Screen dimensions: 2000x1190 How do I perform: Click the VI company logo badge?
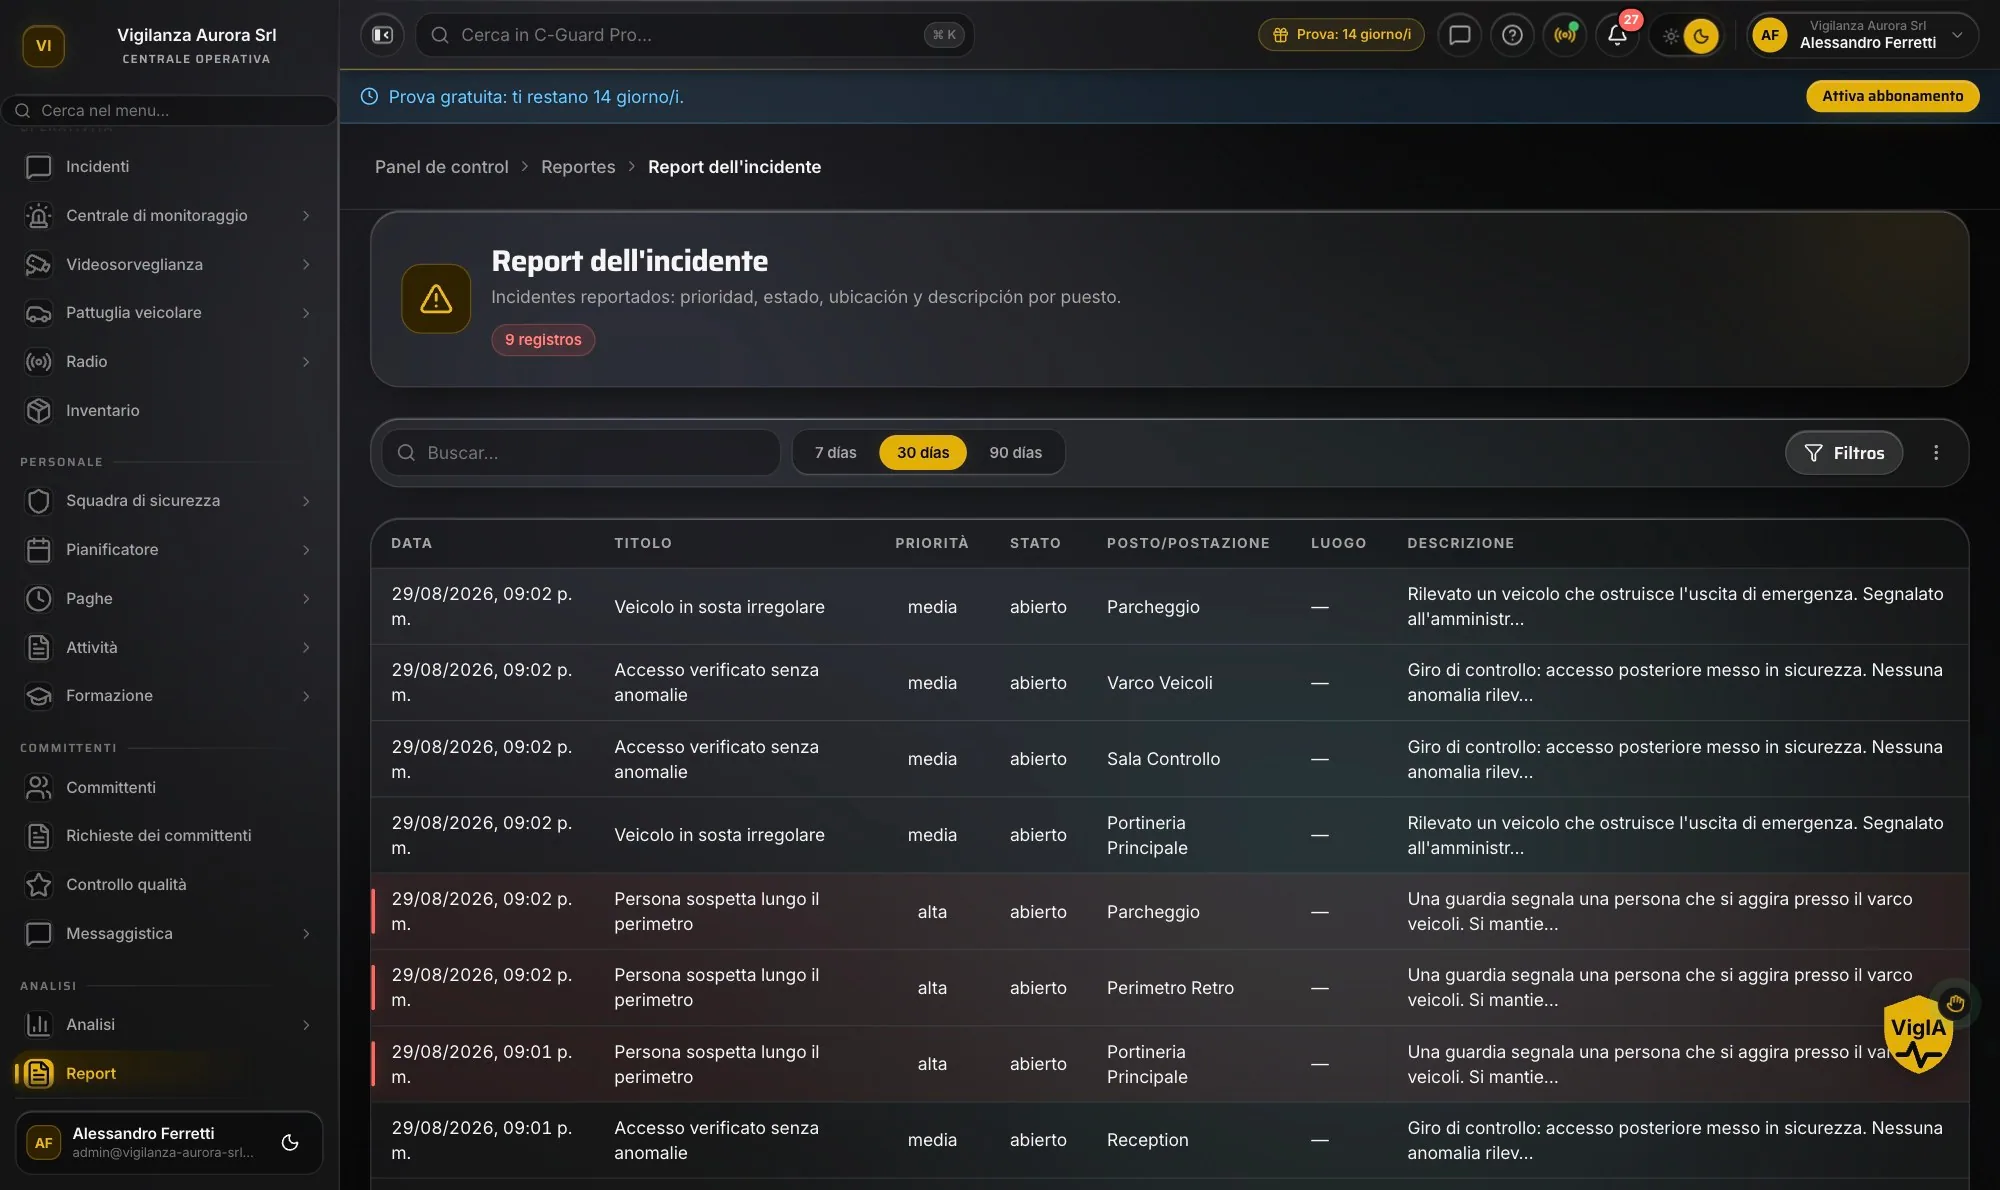43,45
